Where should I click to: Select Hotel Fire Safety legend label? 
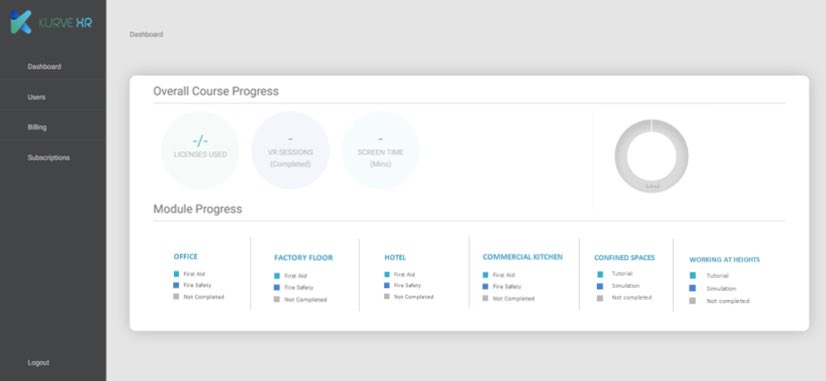[x=408, y=285]
